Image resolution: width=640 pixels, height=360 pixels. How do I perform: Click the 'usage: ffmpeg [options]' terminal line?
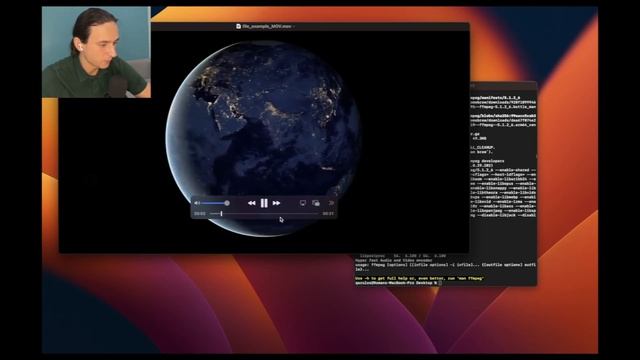coord(445,265)
